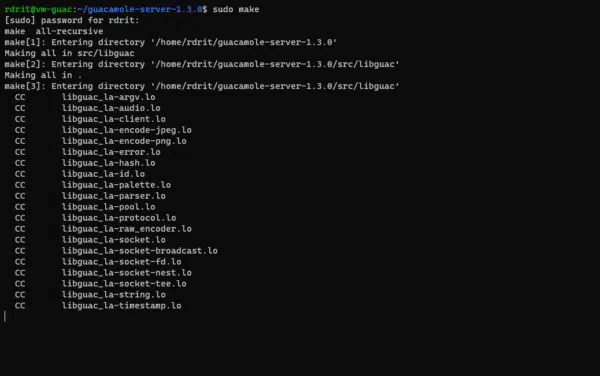The height and width of the screenshot is (376, 600).
Task: Click libguac_la-timestamp.lo filename
Action: 122,306
